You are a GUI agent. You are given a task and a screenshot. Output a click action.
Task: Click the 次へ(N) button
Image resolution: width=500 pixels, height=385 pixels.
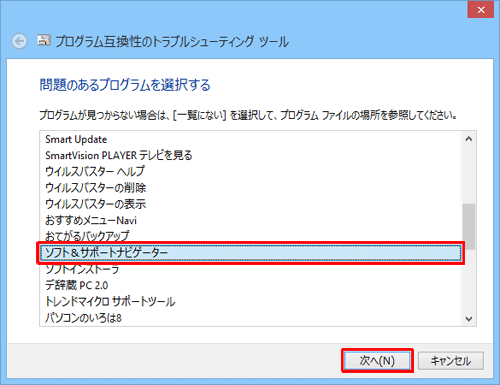click(377, 360)
